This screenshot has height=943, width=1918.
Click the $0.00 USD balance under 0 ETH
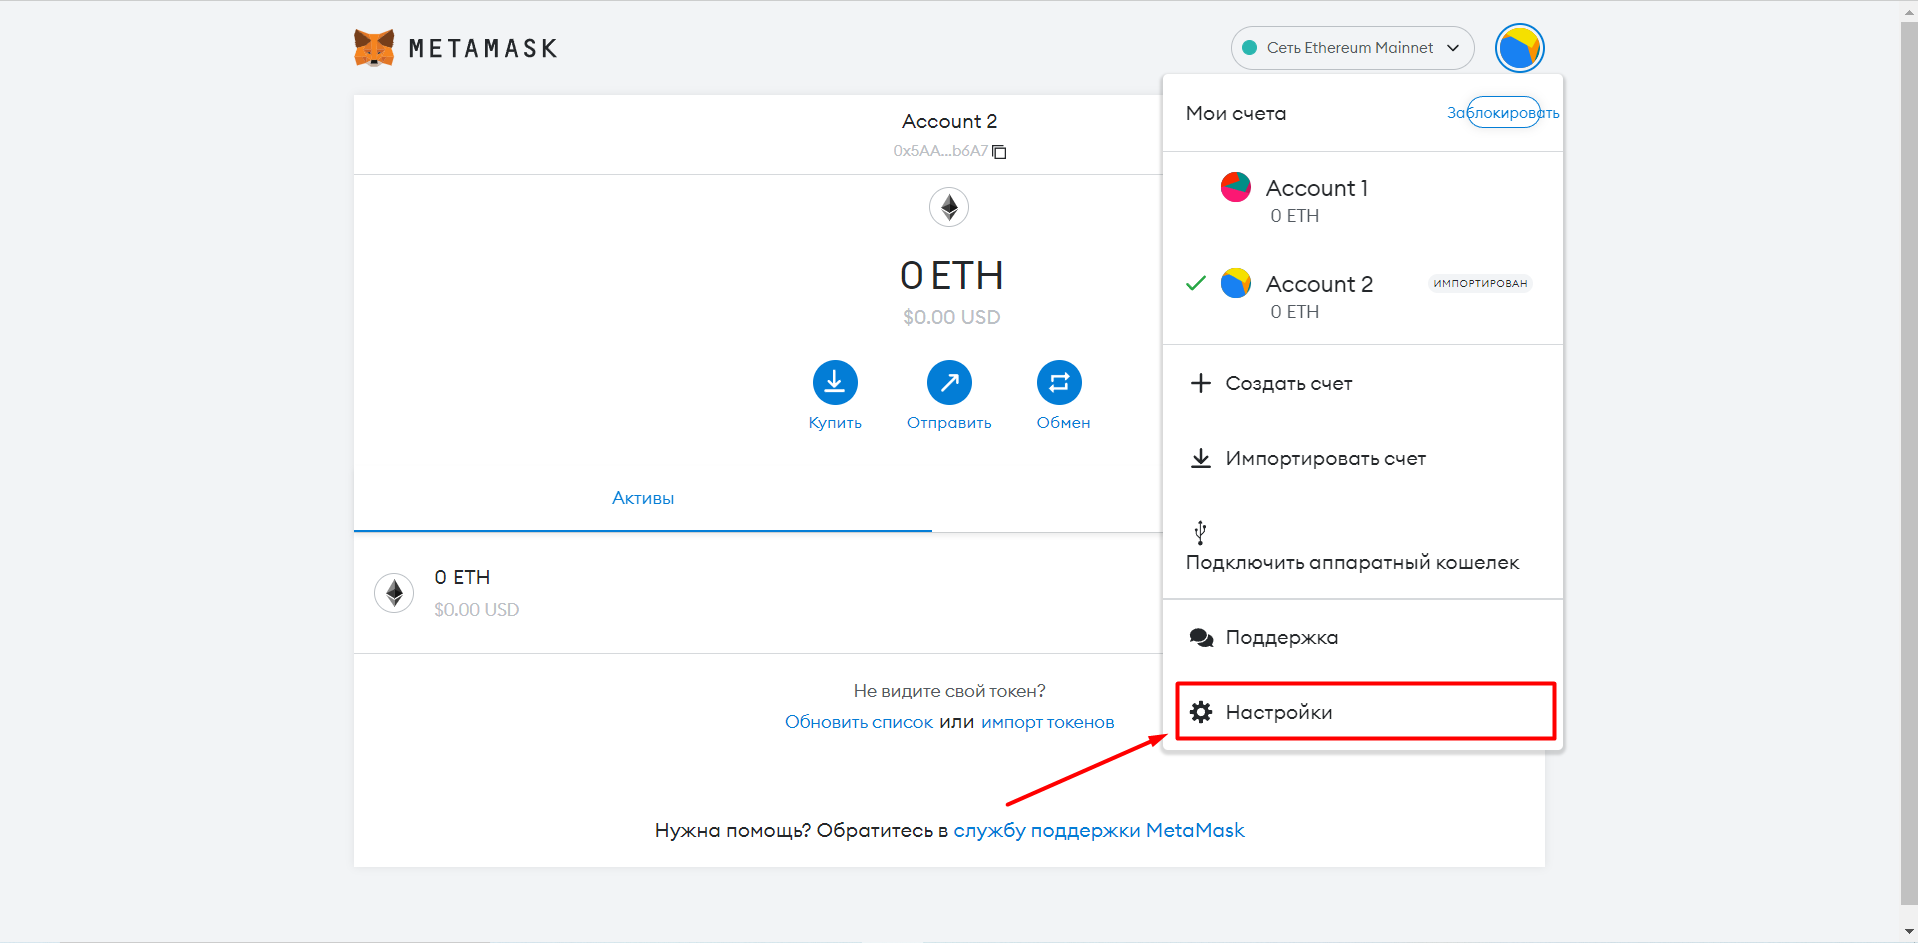tap(951, 317)
